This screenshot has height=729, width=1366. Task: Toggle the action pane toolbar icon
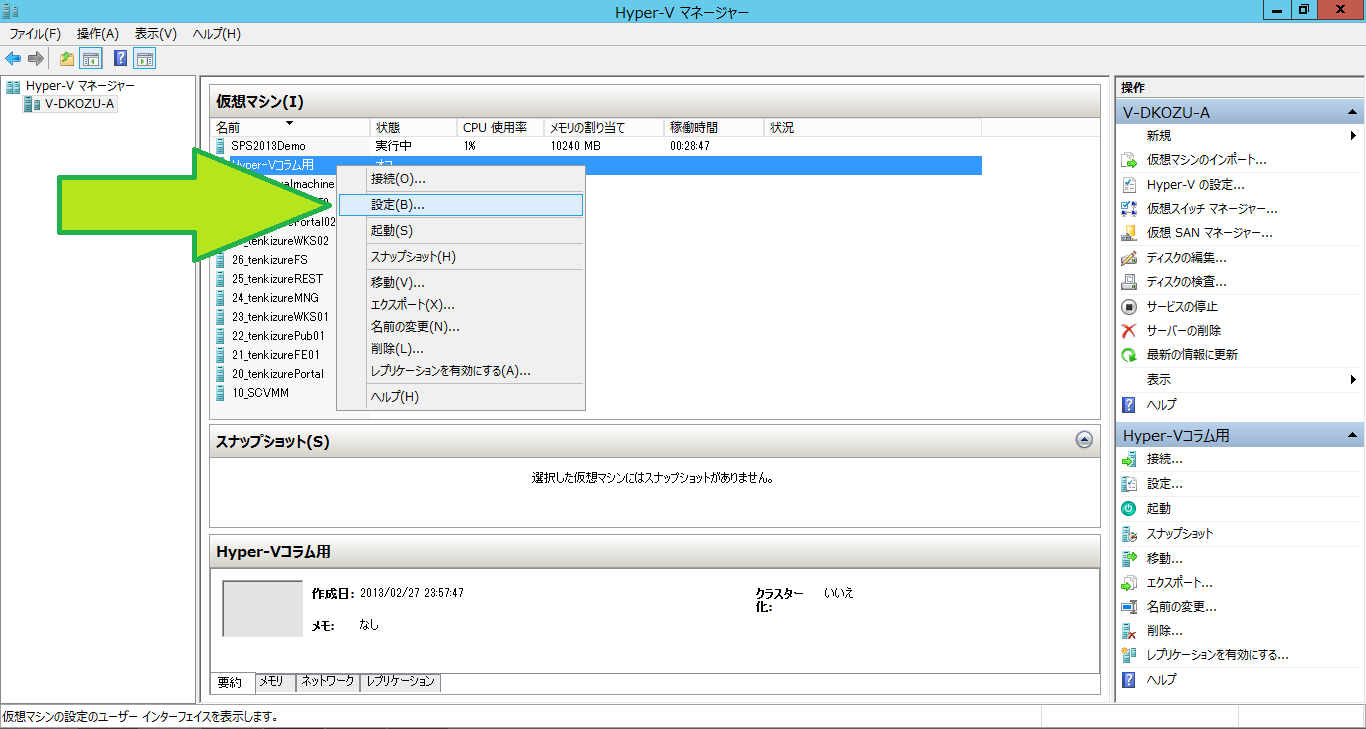click(145, 59)
